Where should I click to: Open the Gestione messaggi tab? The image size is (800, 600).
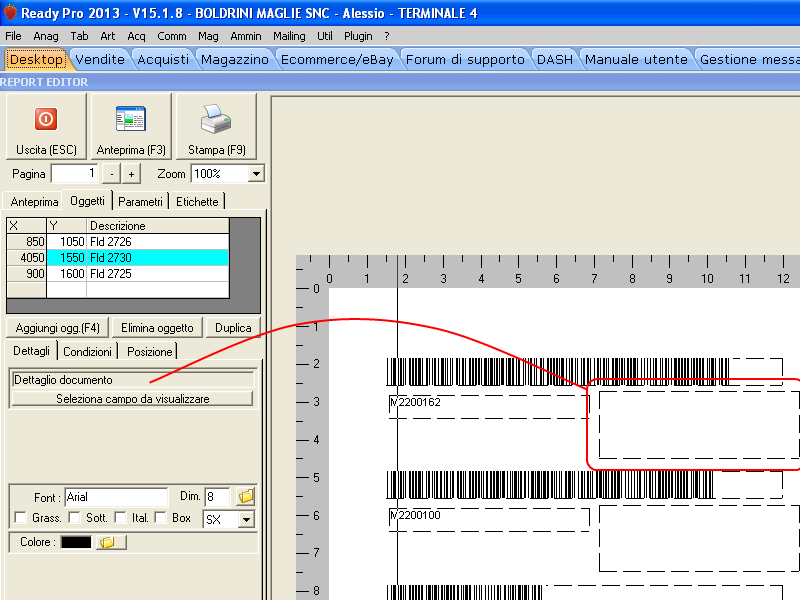tap(748, 60)
